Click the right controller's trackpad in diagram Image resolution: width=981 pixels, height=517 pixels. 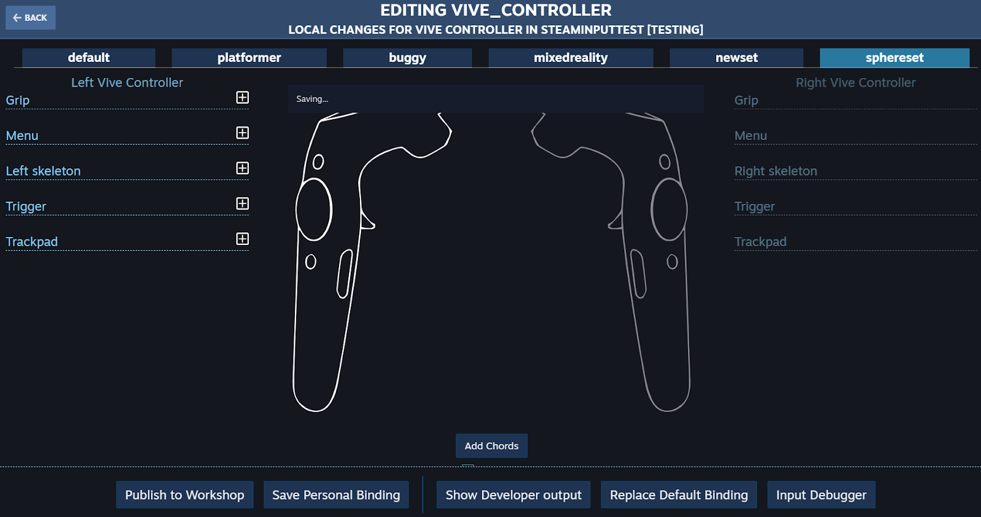point(669,210)
